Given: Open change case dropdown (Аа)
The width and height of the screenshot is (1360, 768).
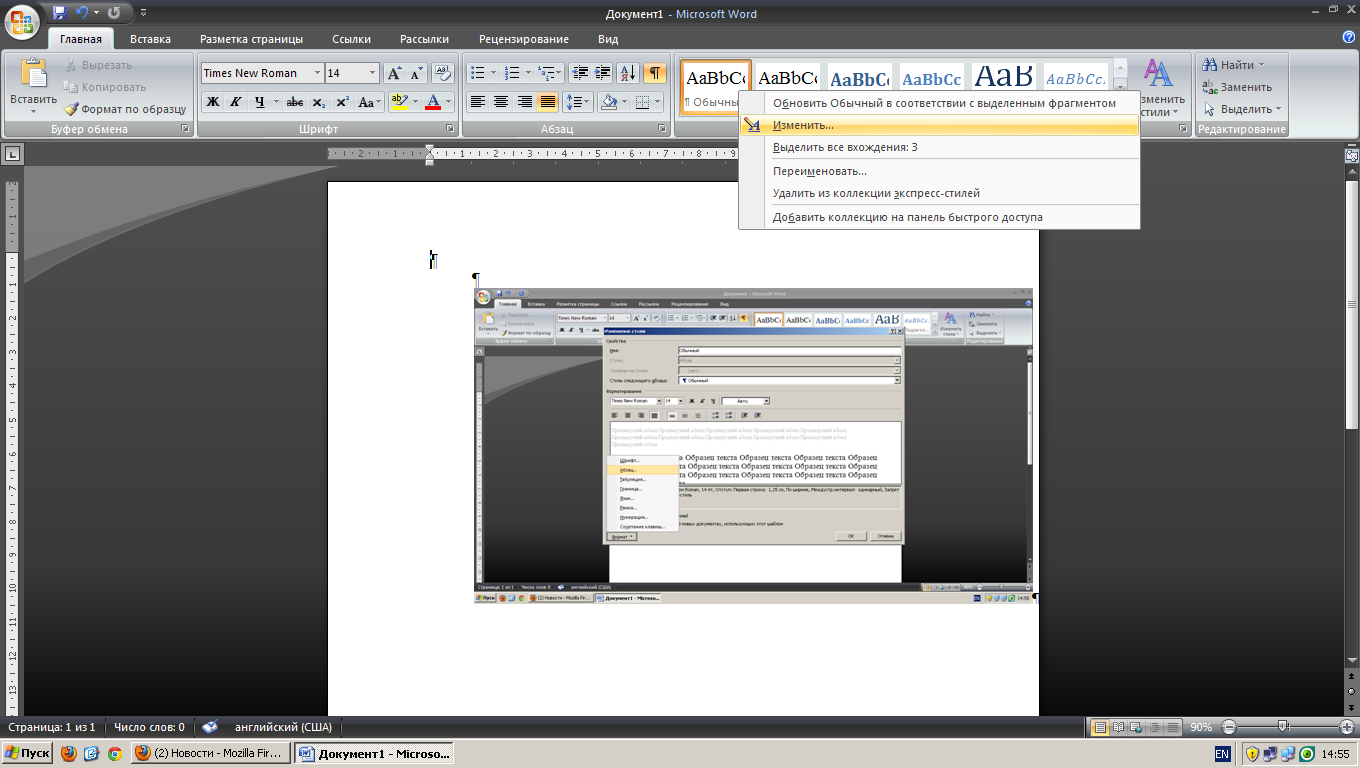Looking at the screenshot, I should (x=370, y=102).
